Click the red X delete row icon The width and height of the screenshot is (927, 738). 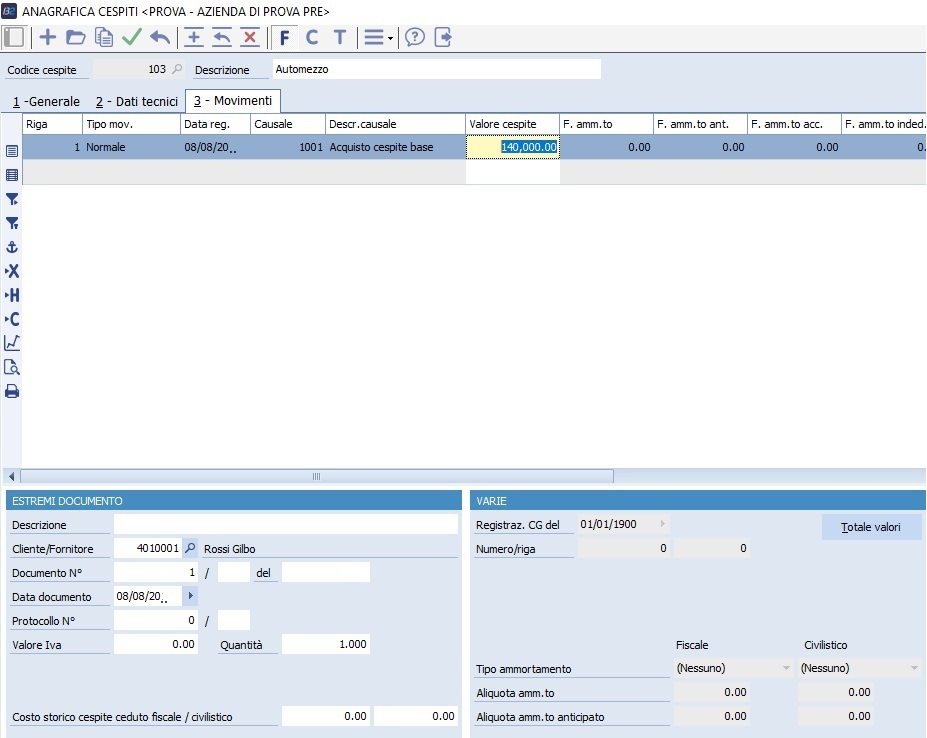(250, 38)
